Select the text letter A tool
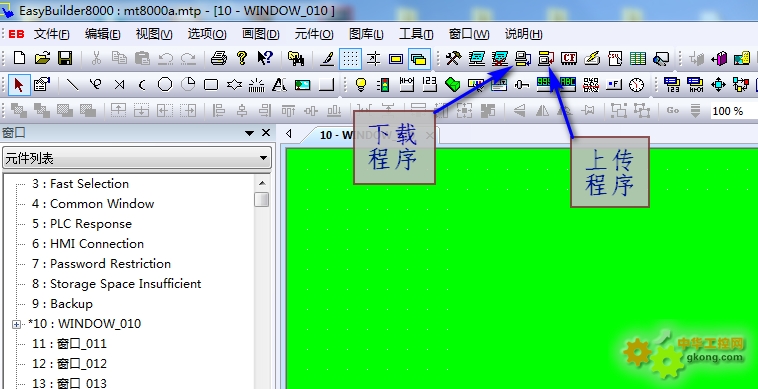The width and height of the screenshot is (758, 389). [279, 85]
